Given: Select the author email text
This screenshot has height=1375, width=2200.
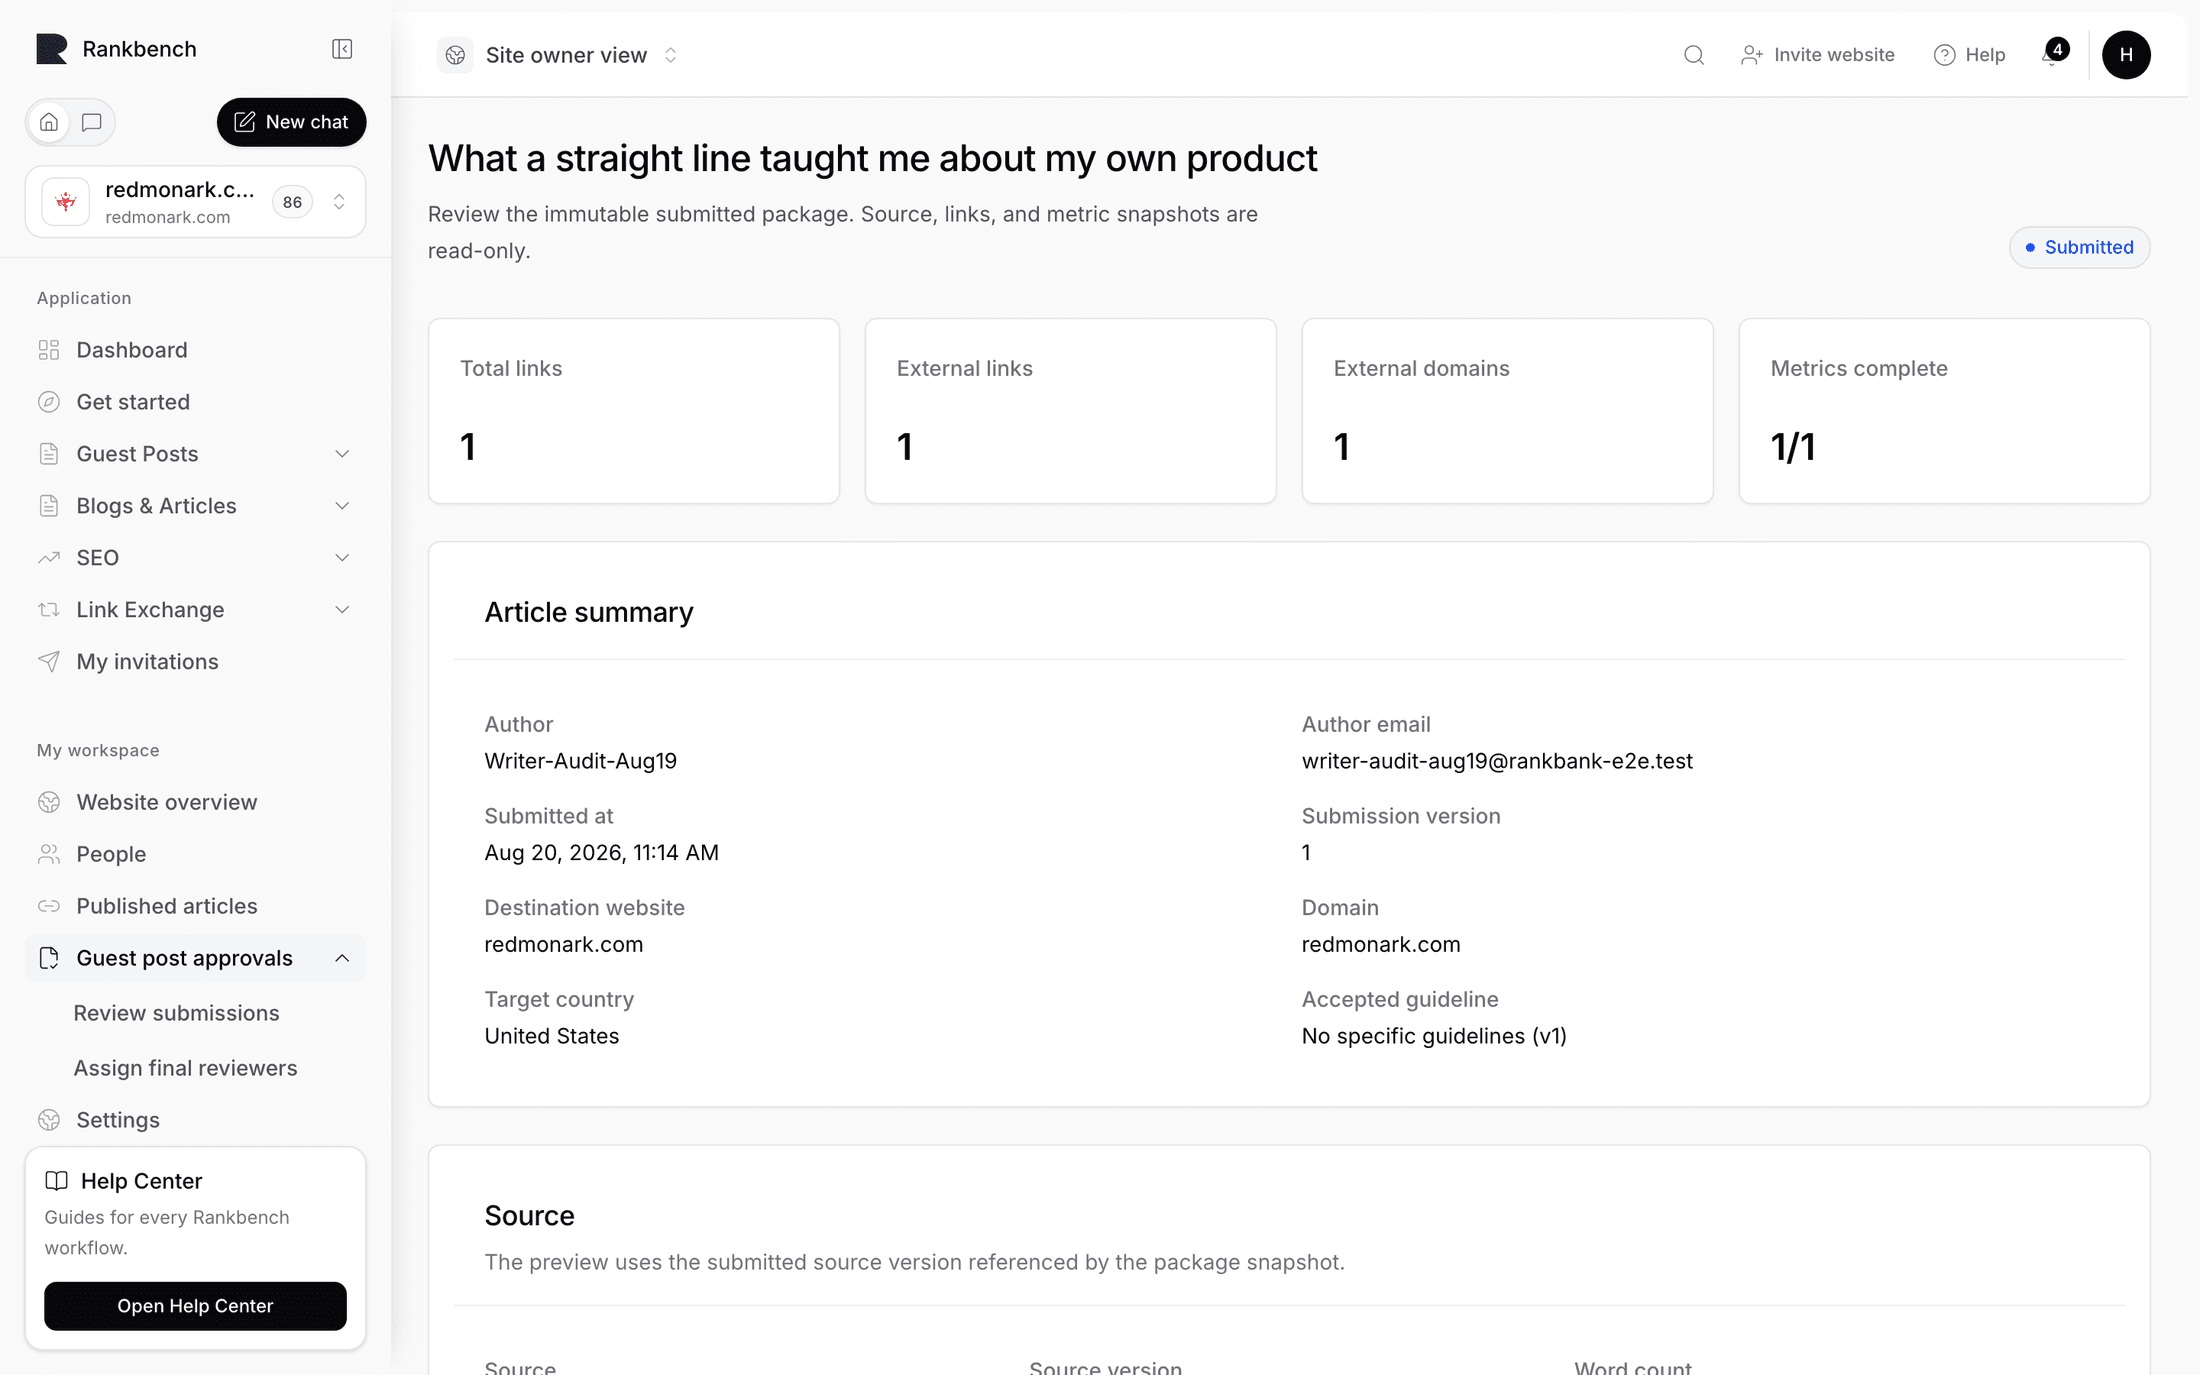Looking at the screenshot, I should tap(1497, 761).
